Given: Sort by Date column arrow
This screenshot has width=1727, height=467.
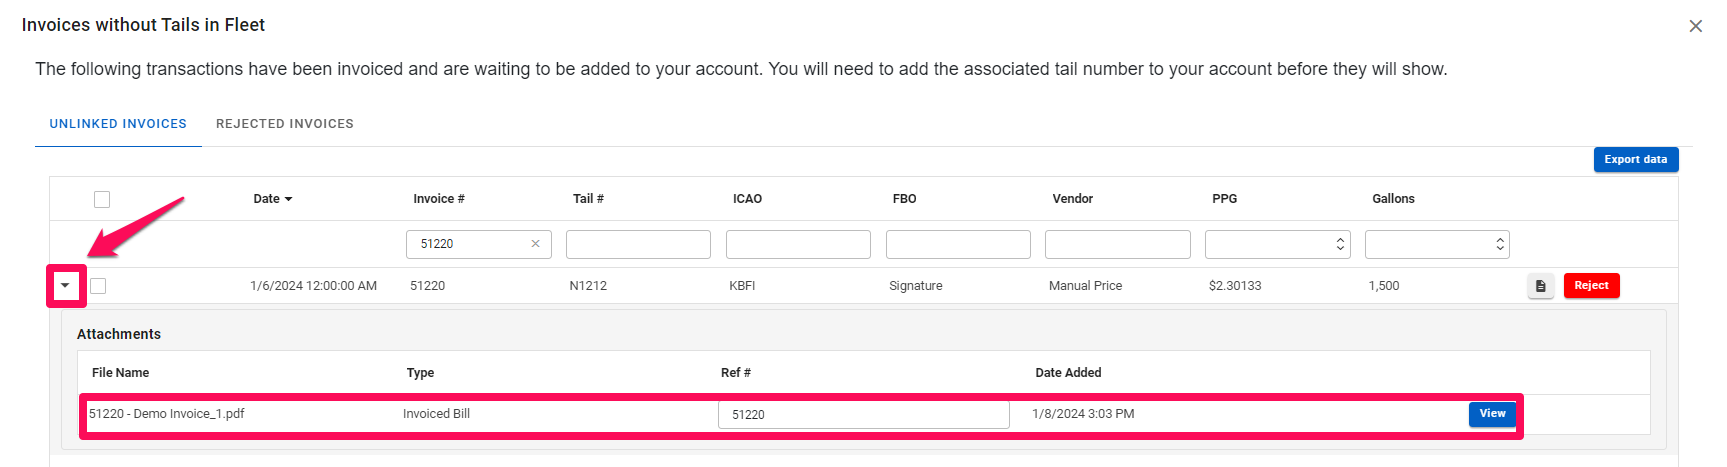Looking at the screenshot, I should tap(288, 199).
